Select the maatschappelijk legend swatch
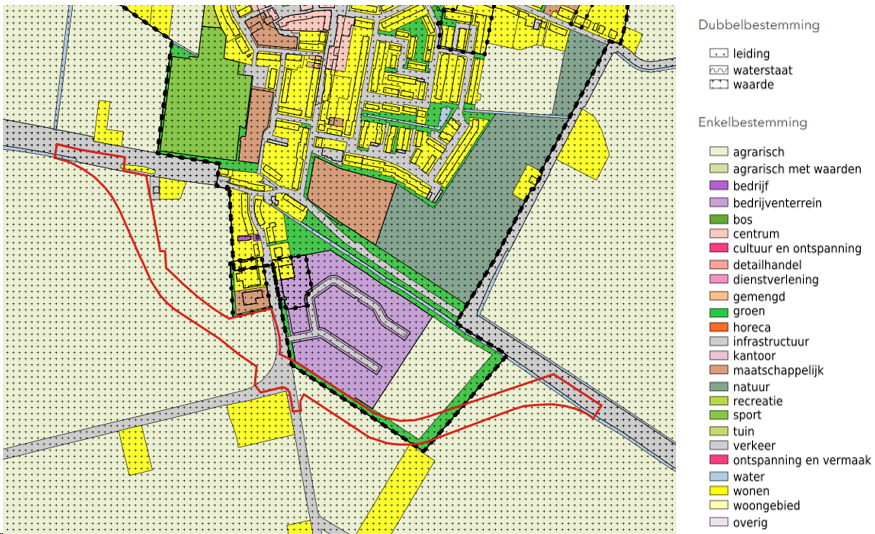The image size is (875, 534). (719, 370)
